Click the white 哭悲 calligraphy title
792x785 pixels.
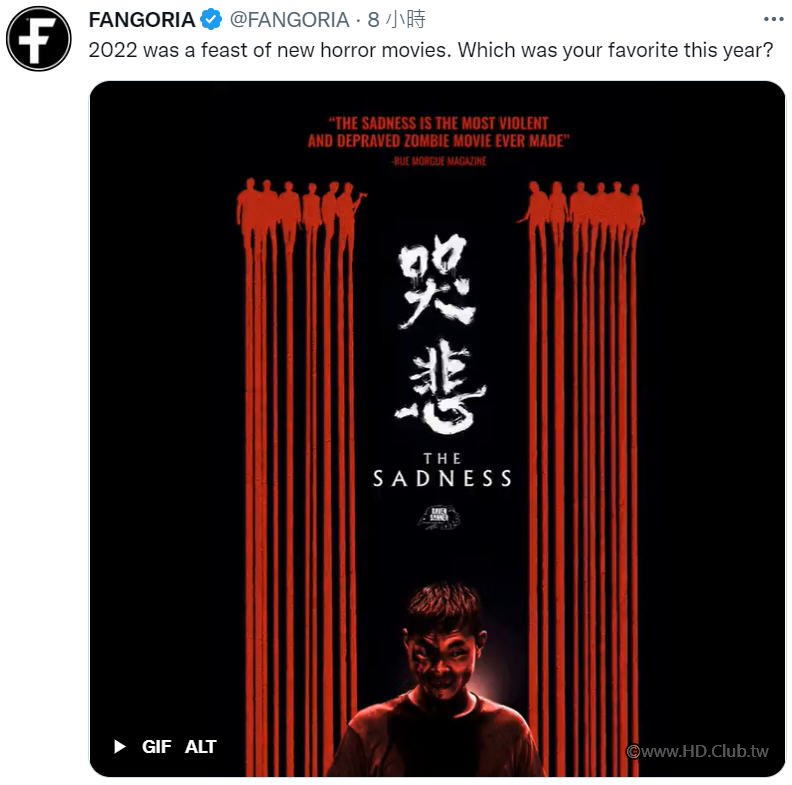coord(440,333)
